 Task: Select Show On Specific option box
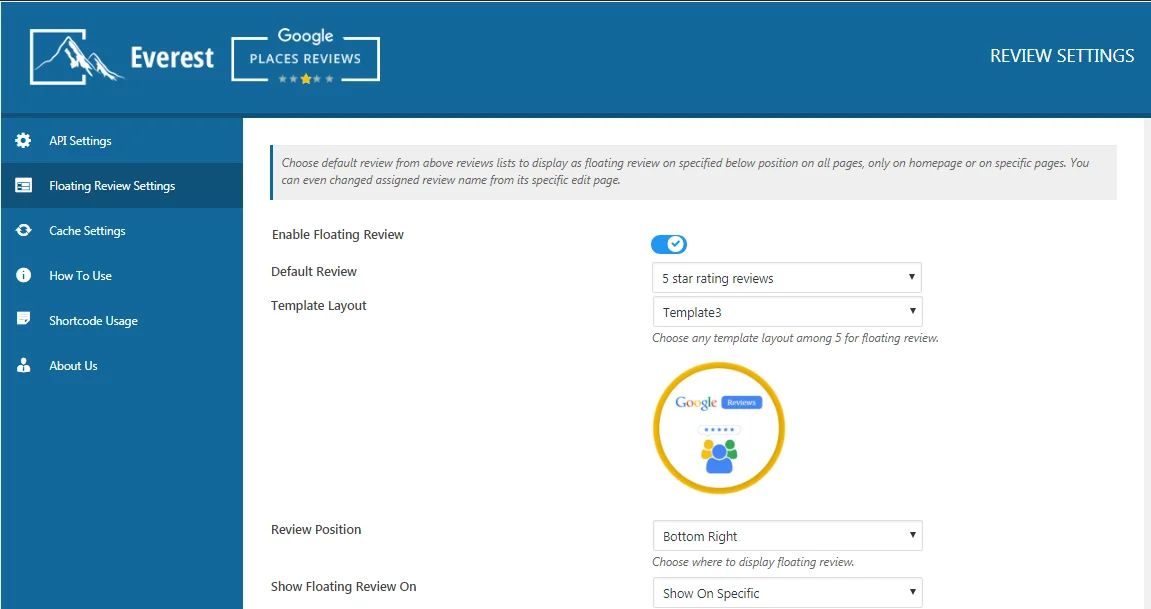(x=786, y=592)
